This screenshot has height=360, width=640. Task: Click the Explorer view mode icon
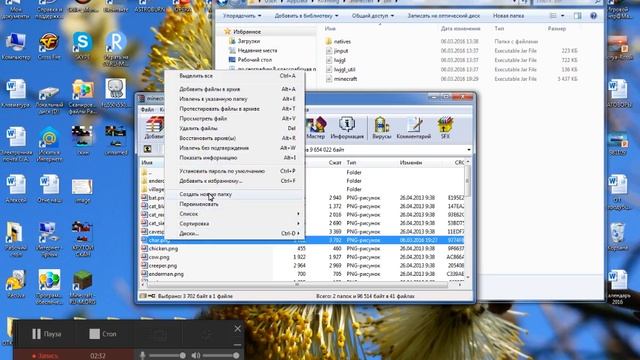click(553, 16)
